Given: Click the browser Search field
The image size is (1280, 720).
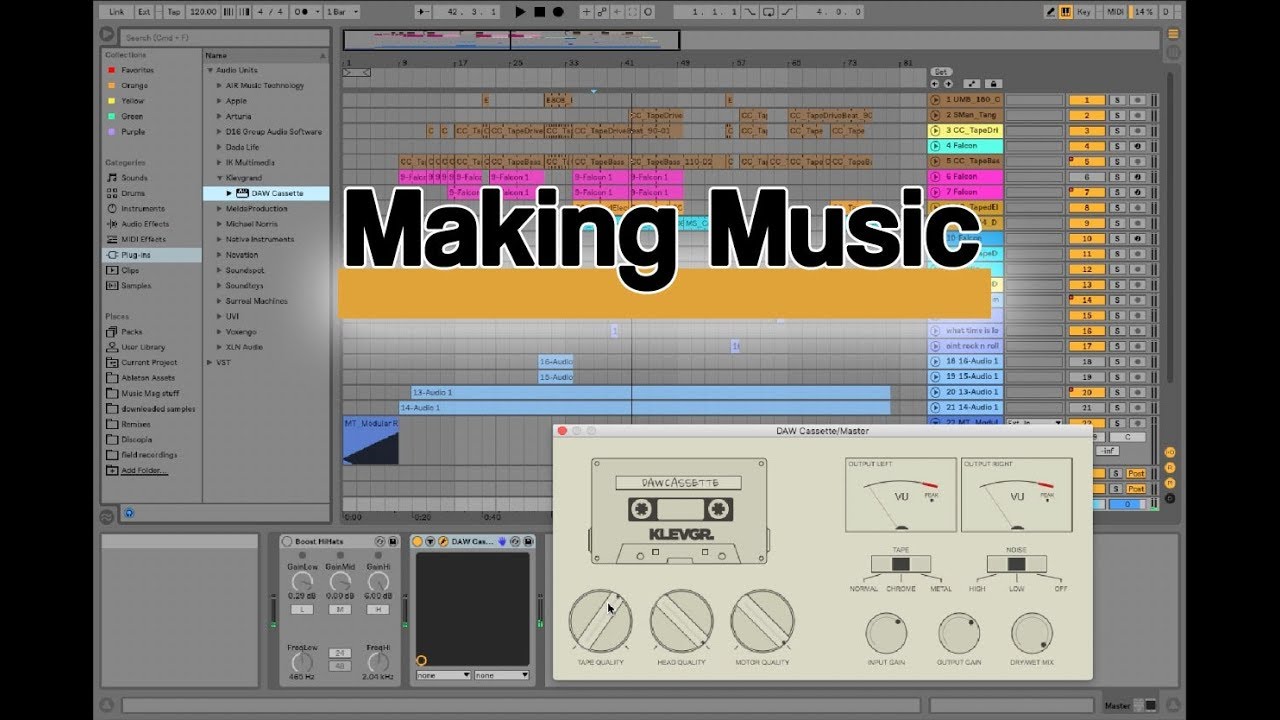Looking at the screenshot, I should point(222,37).
